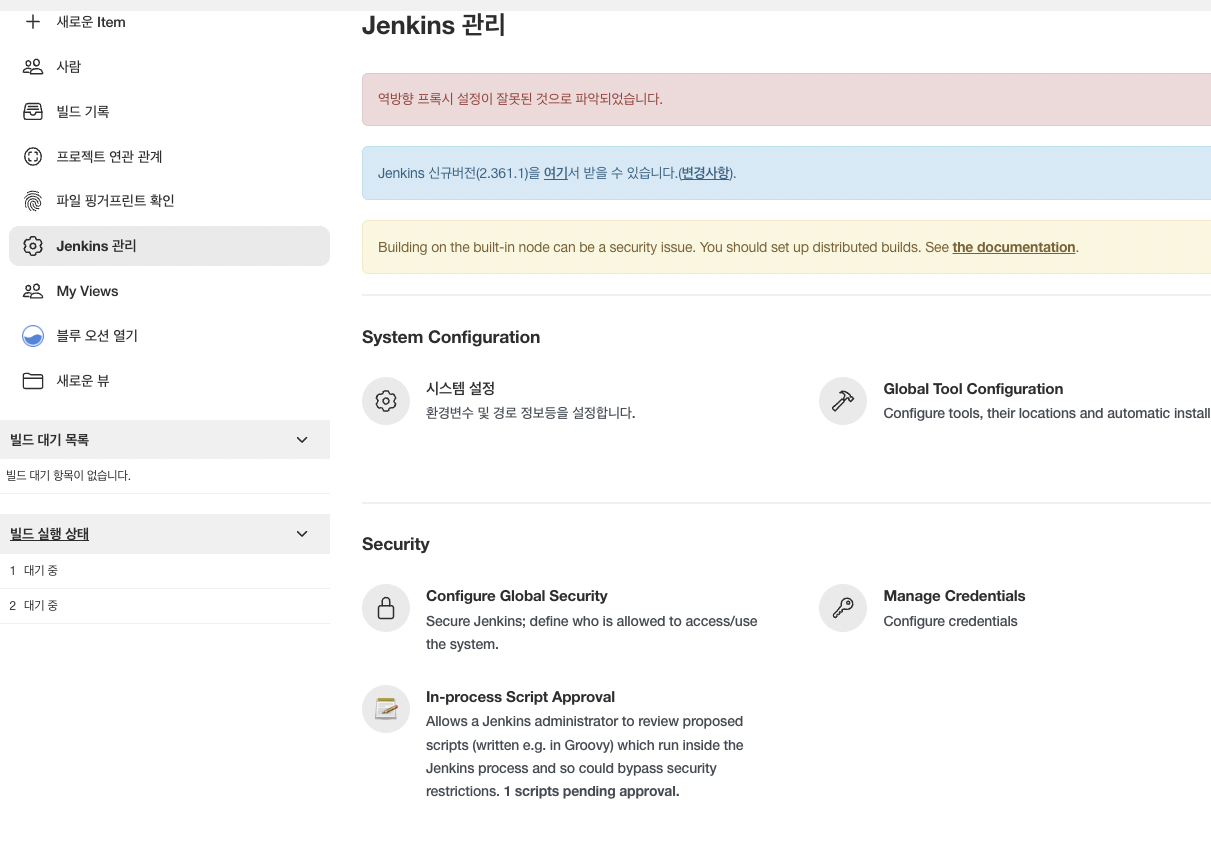Screen dimensions: 1211x854
Task: Click the red 역방향 프록시 warning banner
Action: pos(786,99)
